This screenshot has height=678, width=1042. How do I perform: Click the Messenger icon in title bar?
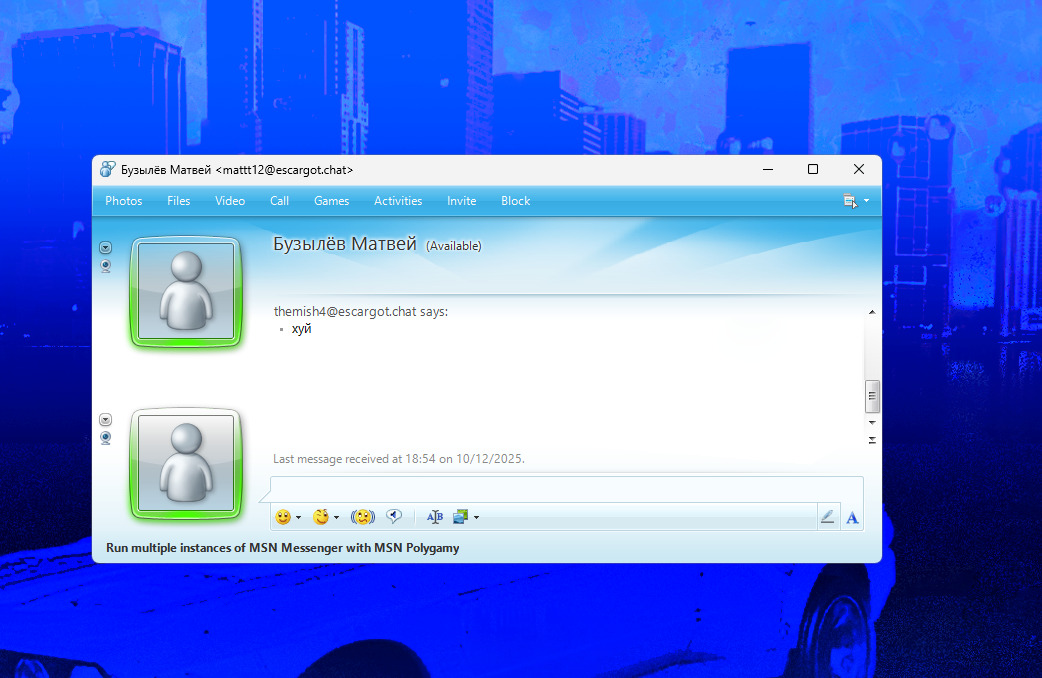click(x=108, y=170)
